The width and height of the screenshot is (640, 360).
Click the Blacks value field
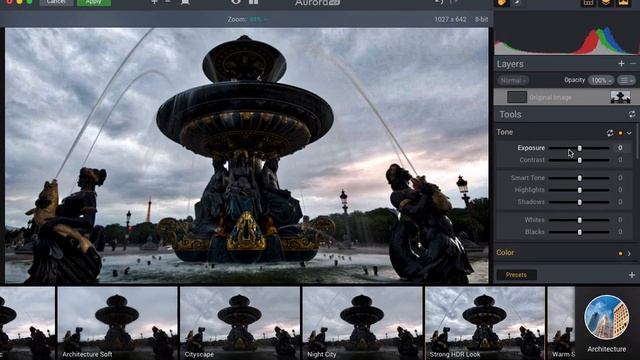tap(620, 231)
